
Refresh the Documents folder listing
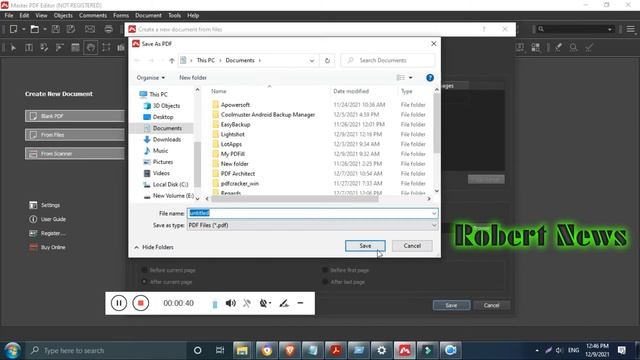tap(327, 60)
